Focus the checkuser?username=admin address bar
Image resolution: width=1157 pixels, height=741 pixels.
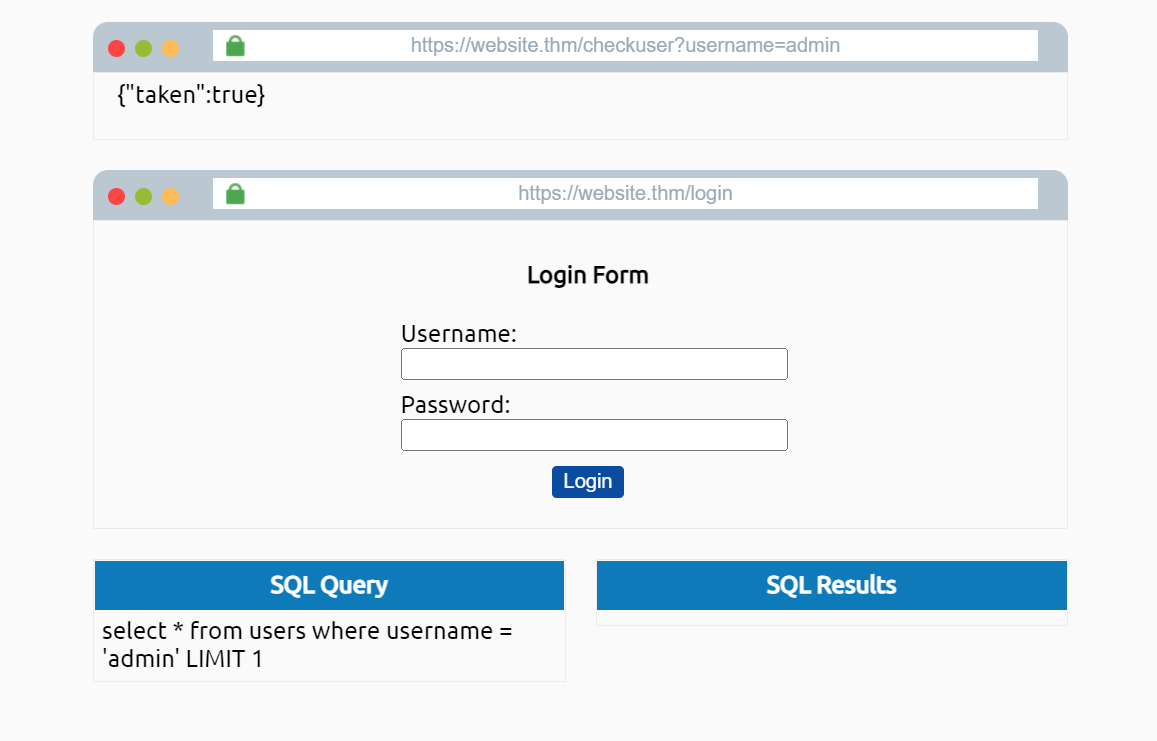[625, 46]
